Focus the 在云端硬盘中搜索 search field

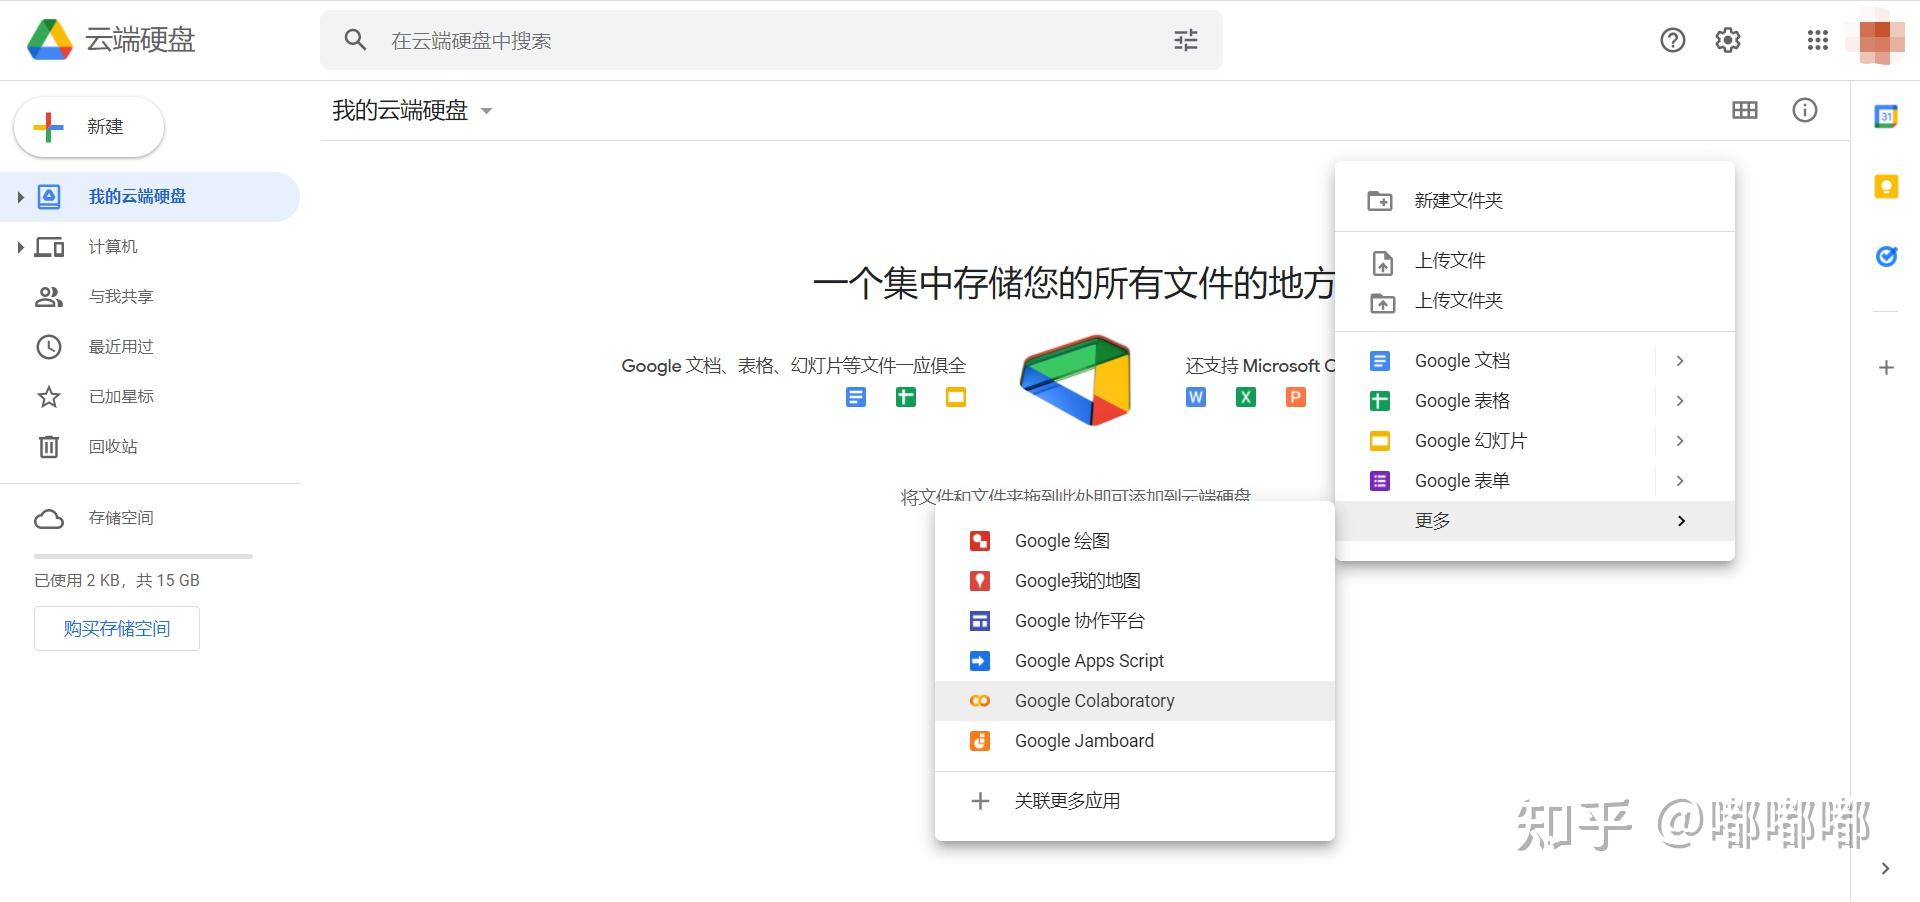point(770,40)
